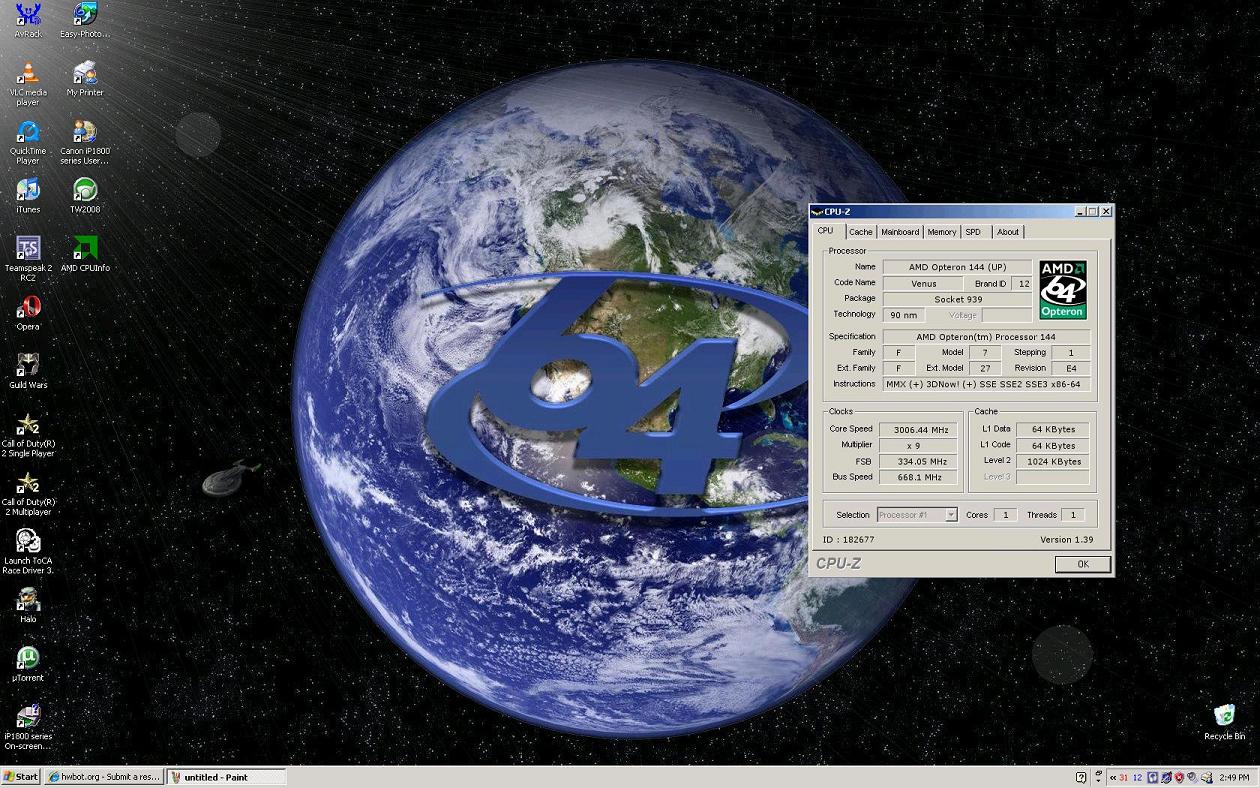
Task: Click the AMD 64 Opteron logo
Action: point(1063,290)
